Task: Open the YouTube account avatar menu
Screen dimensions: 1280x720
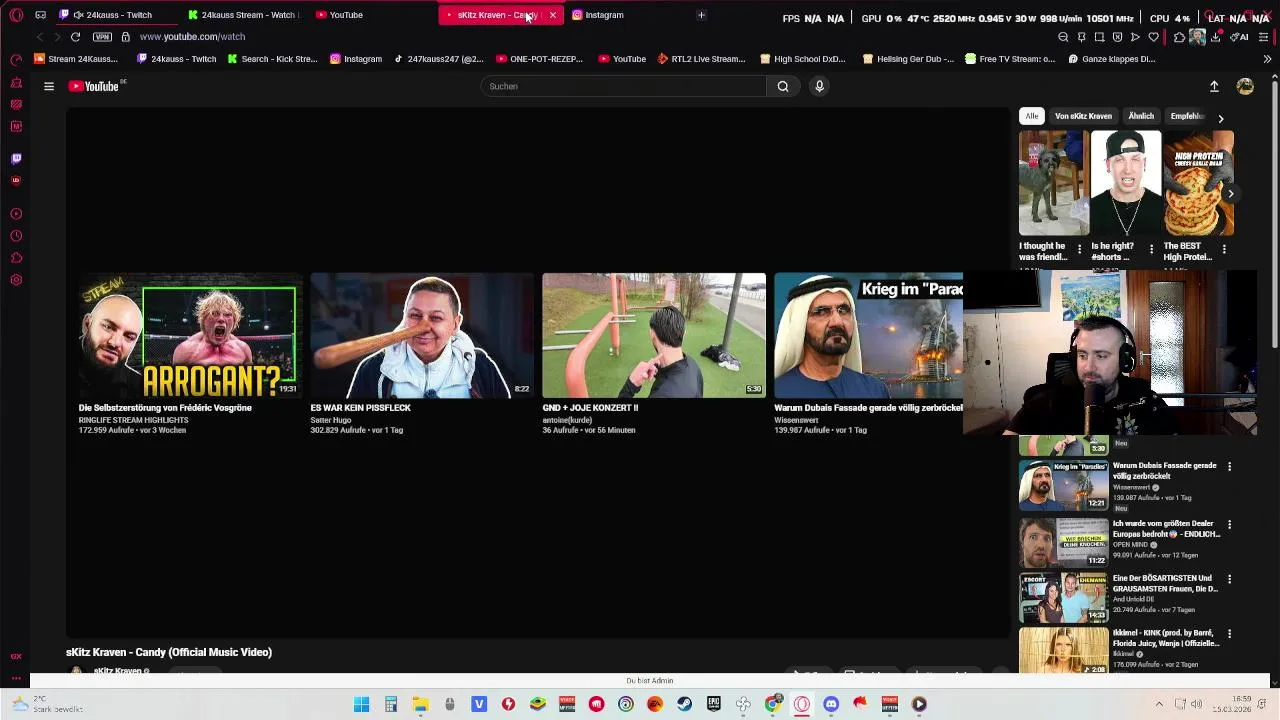Action: point(1245,87)
